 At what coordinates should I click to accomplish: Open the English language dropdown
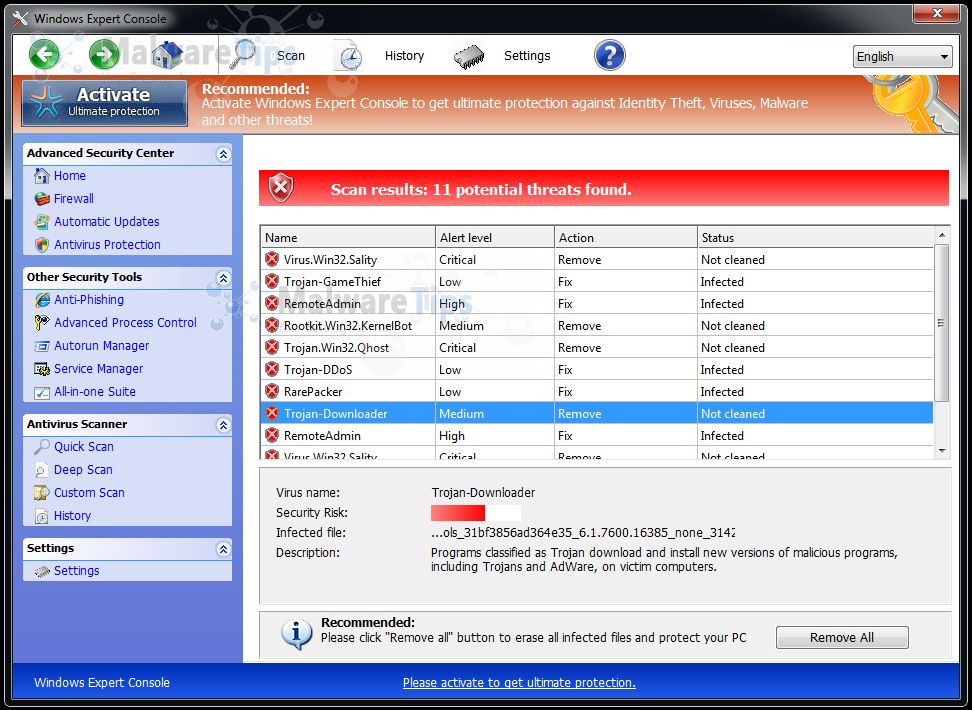coord(902,57)
